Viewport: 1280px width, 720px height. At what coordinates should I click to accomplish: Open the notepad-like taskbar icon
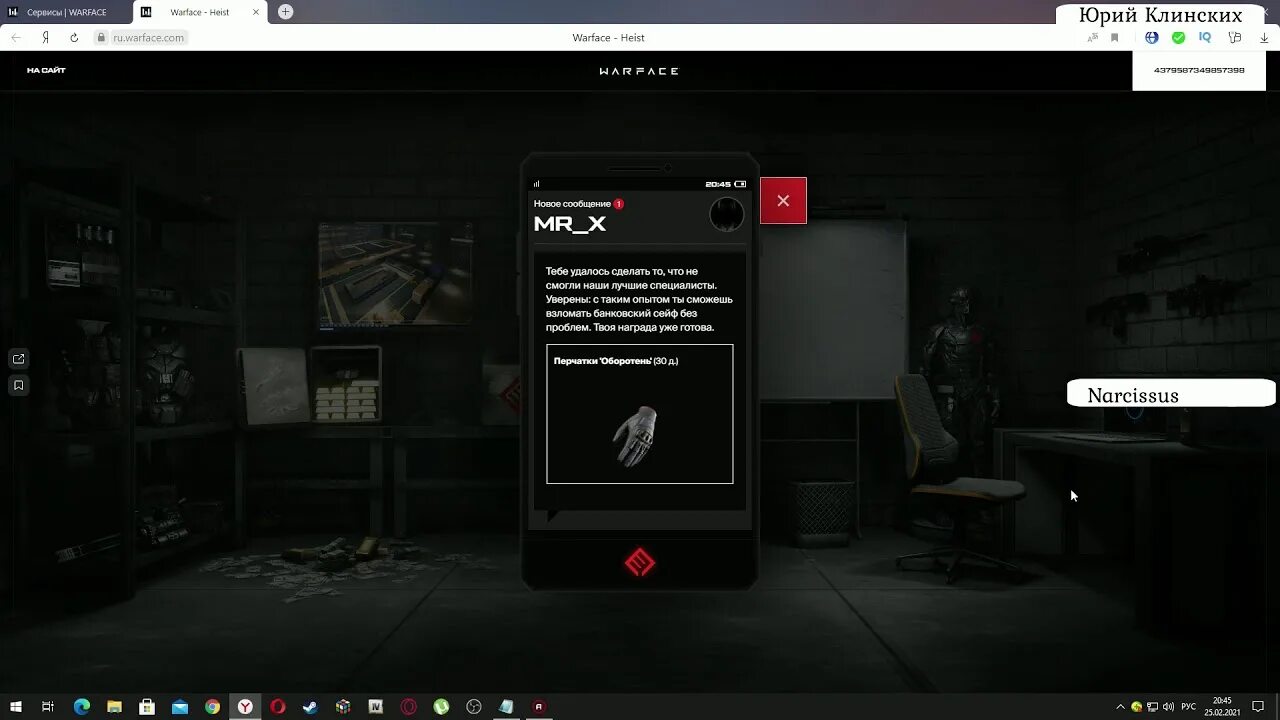[x=507, y=707]
